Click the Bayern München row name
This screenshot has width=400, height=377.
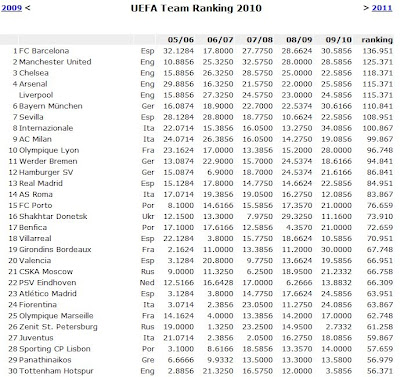point(51,106)
